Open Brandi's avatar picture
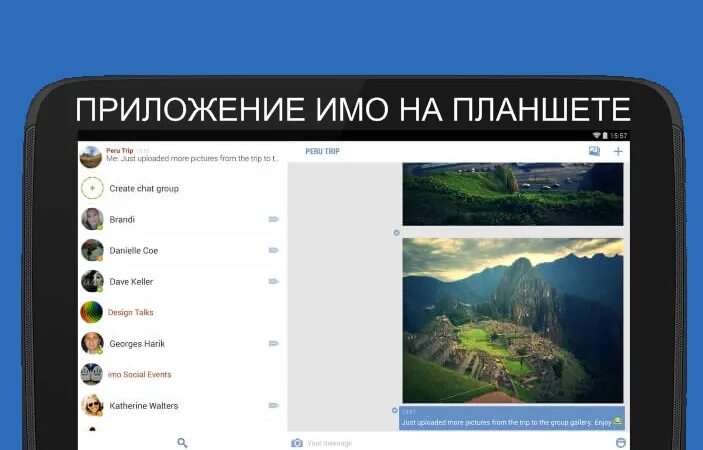 pyautogui.click(x=92, y=219)
